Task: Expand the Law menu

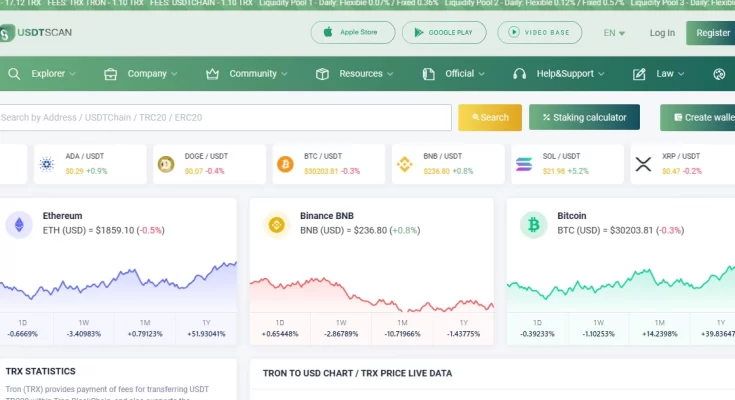Action: point(670,74)
